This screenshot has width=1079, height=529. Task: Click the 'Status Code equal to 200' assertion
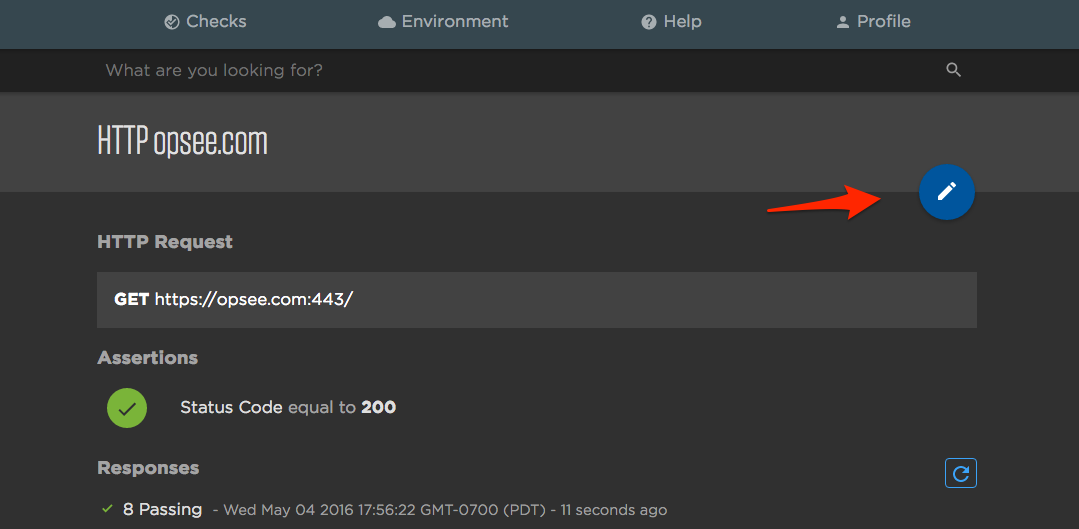(288, 407)
